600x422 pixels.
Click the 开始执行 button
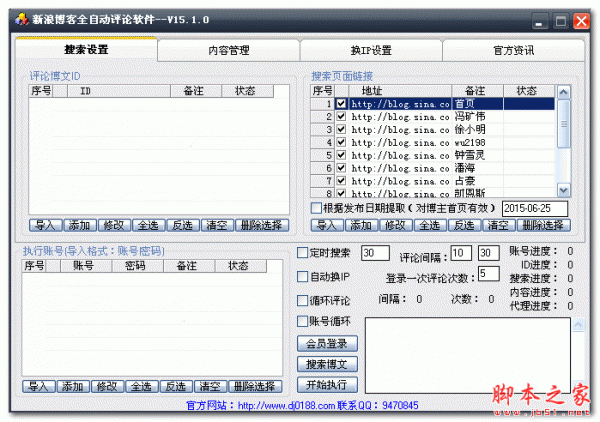327,385
